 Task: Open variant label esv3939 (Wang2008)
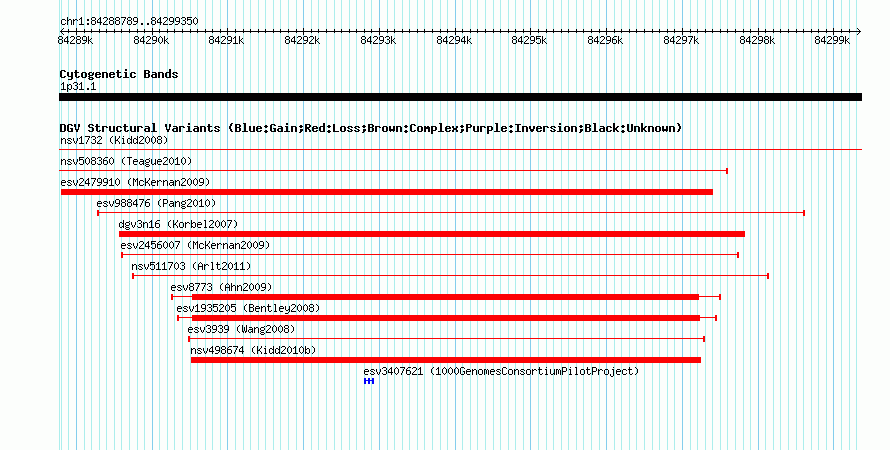[241, 329]
